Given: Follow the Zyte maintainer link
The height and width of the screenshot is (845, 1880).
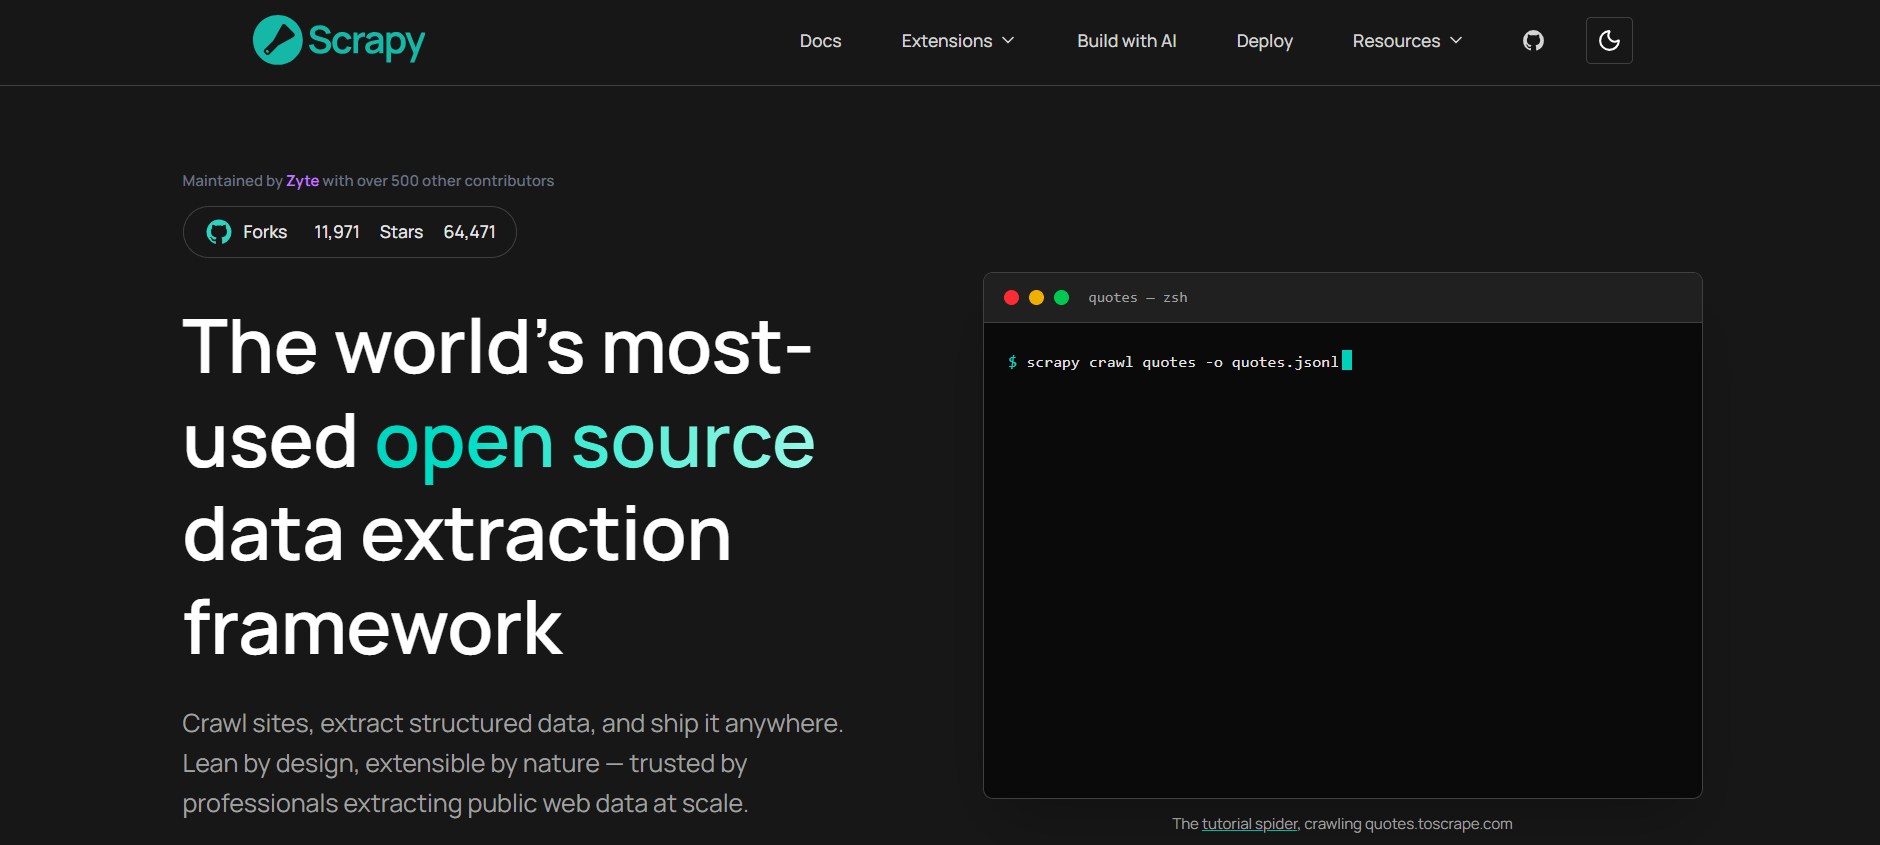Looking at the screenshot, I should point(302,181).
